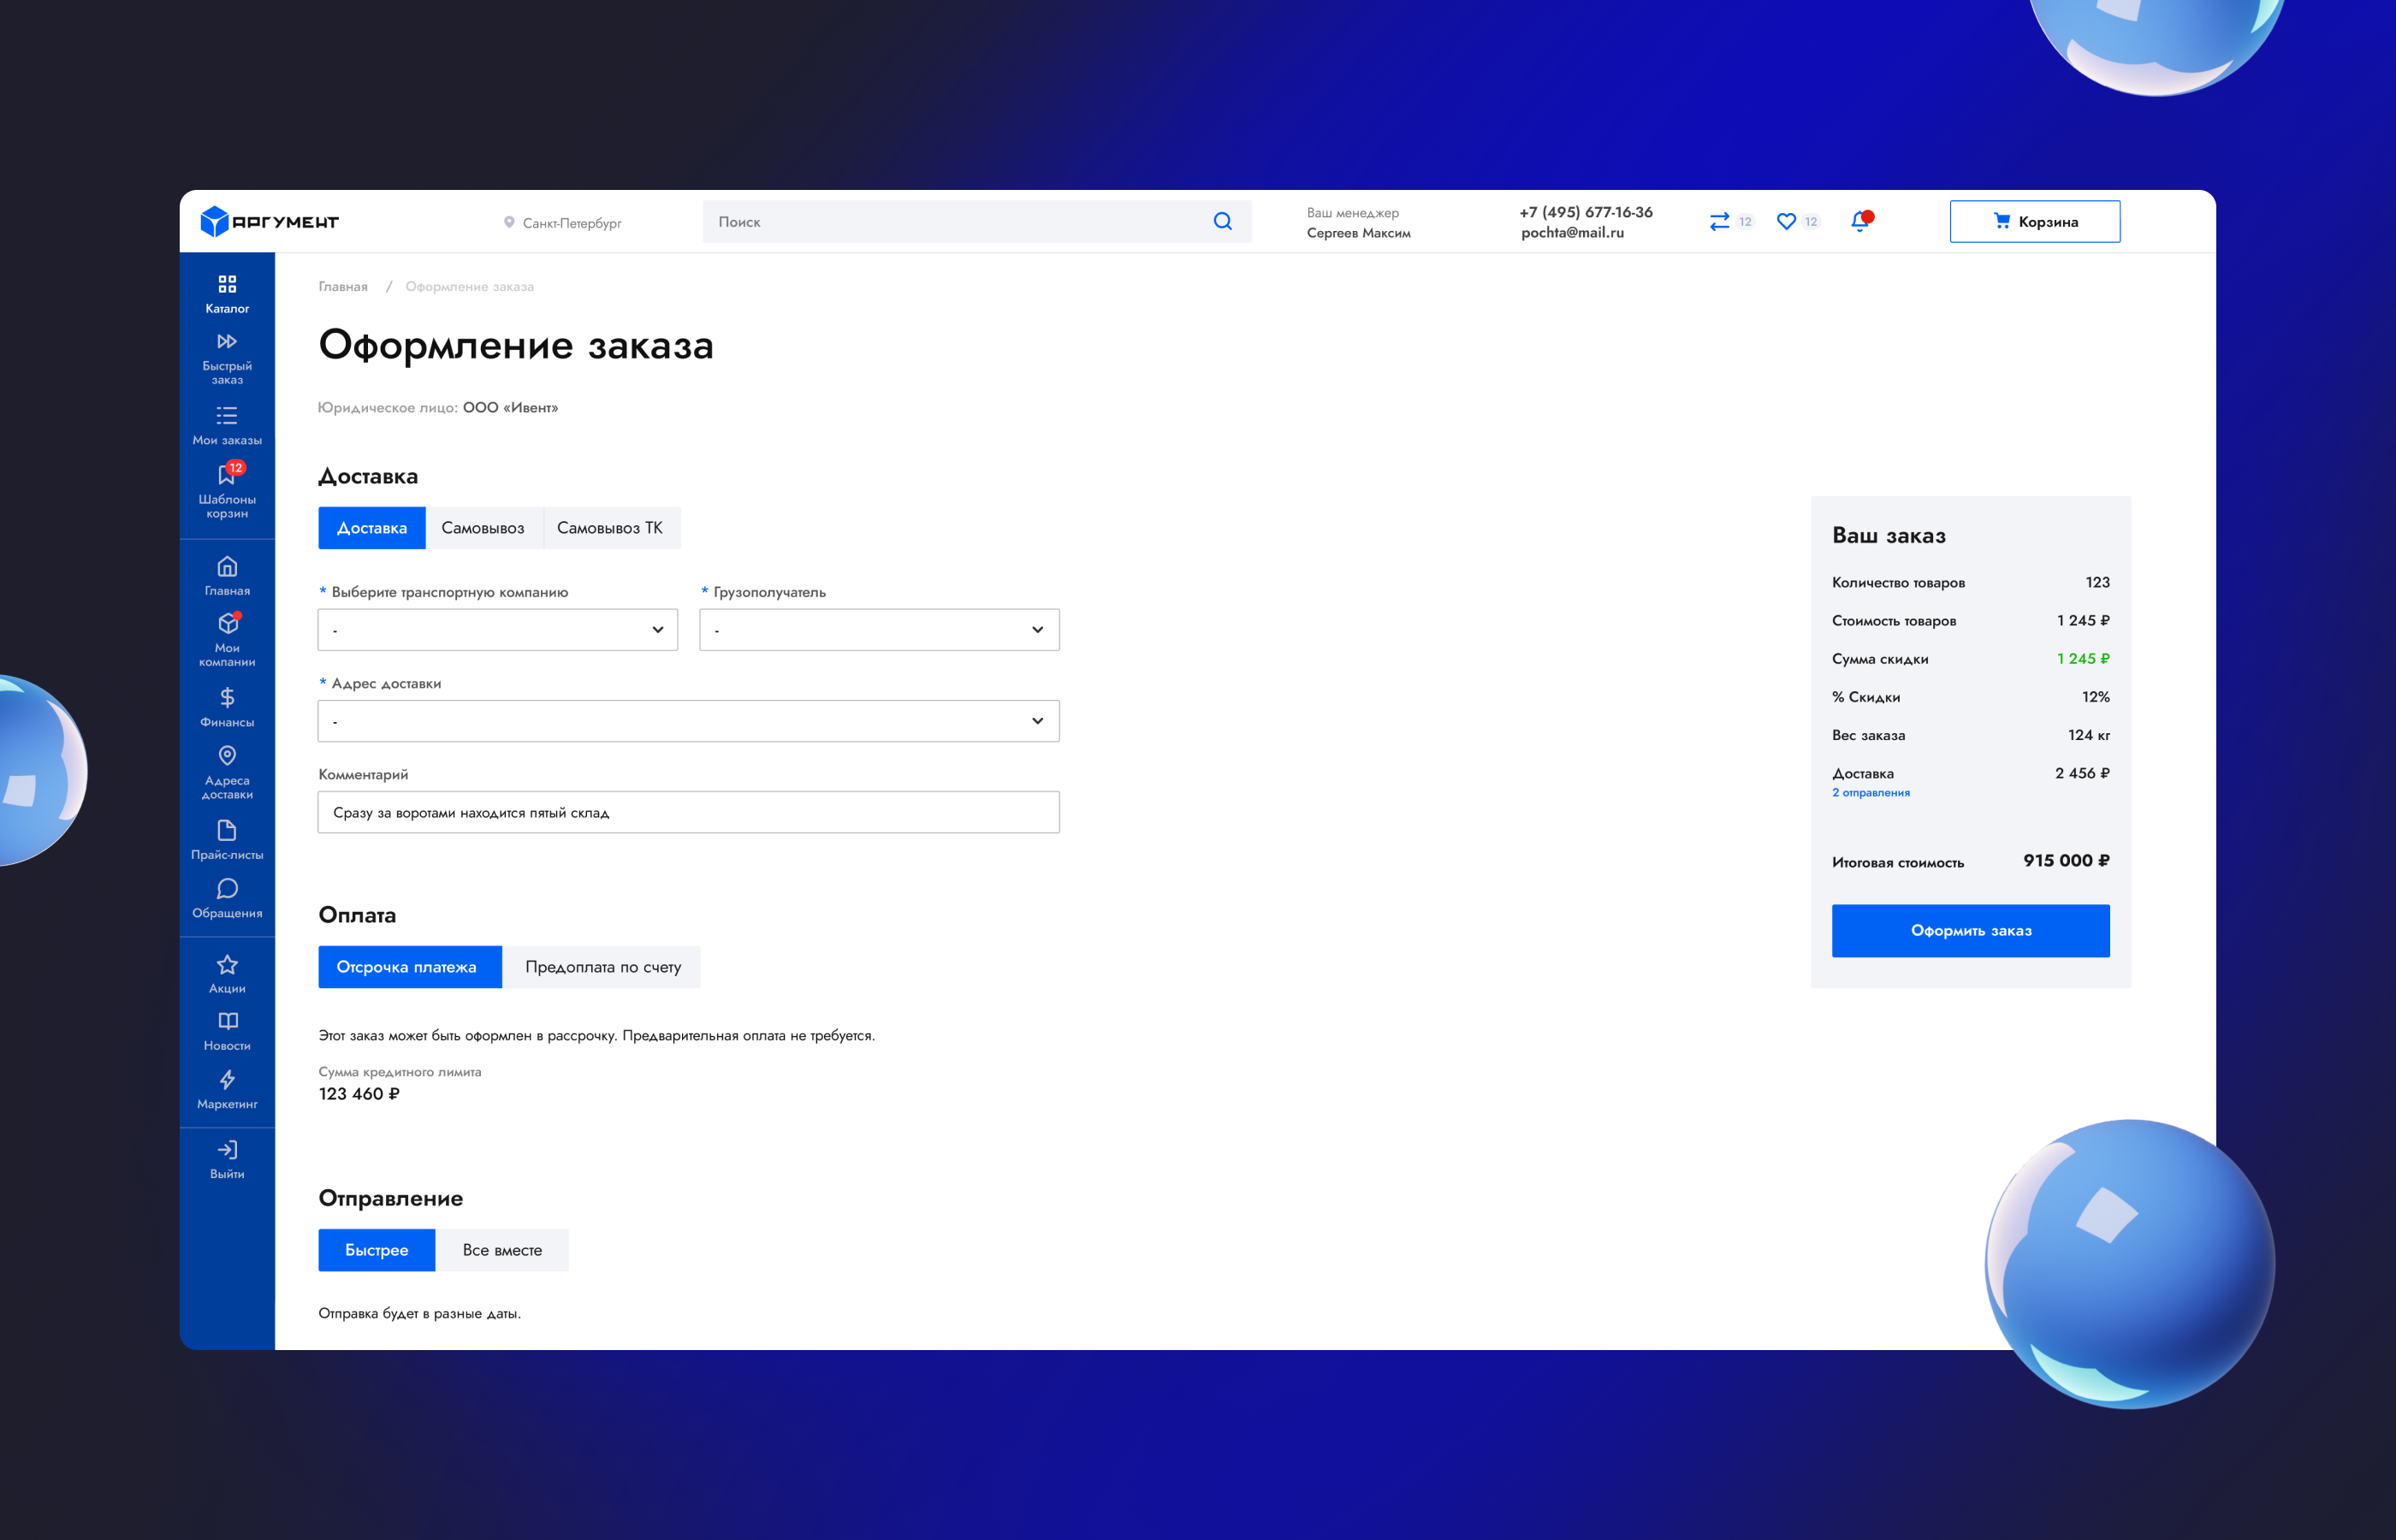Switch to the Самовывоз tab
This screenshot has height=1540, width=2396.
coord(483,528)
